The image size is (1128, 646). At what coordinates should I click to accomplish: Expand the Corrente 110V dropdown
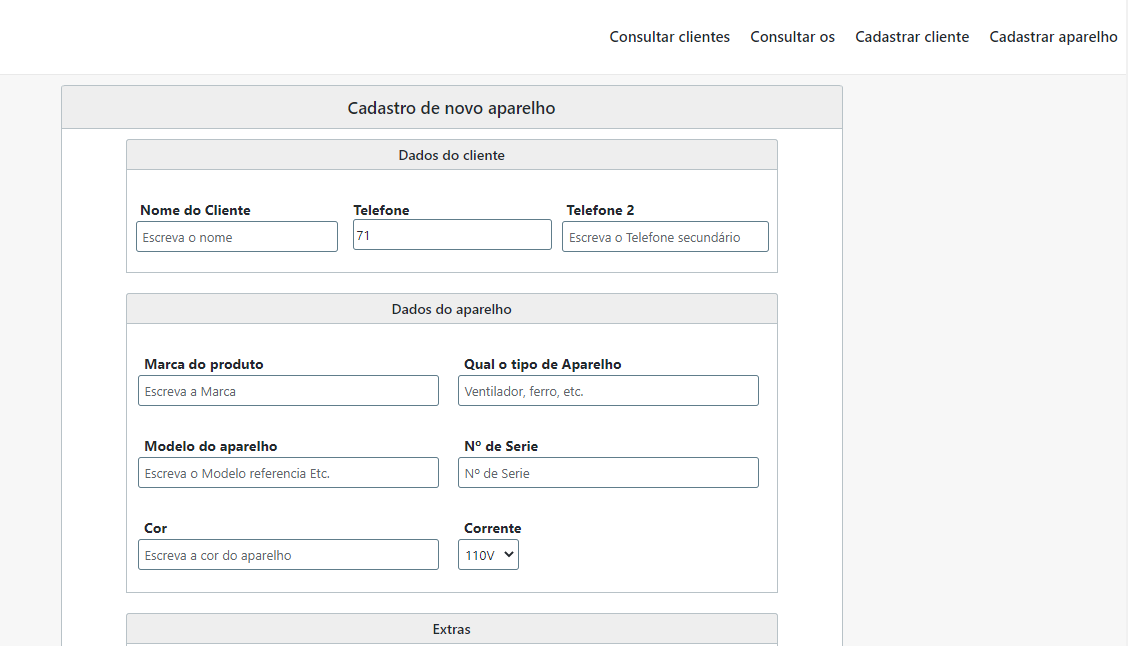488,555
